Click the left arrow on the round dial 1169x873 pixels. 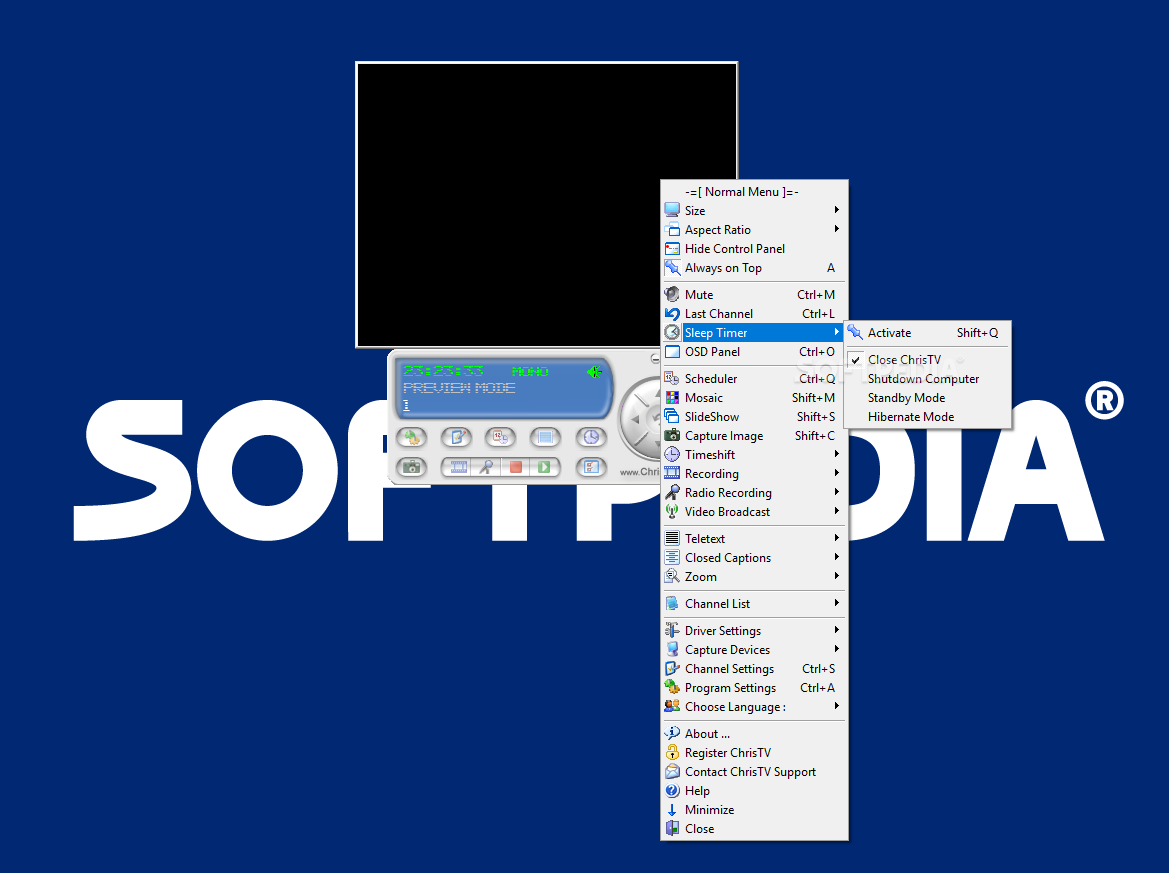(x=635, y=419)
